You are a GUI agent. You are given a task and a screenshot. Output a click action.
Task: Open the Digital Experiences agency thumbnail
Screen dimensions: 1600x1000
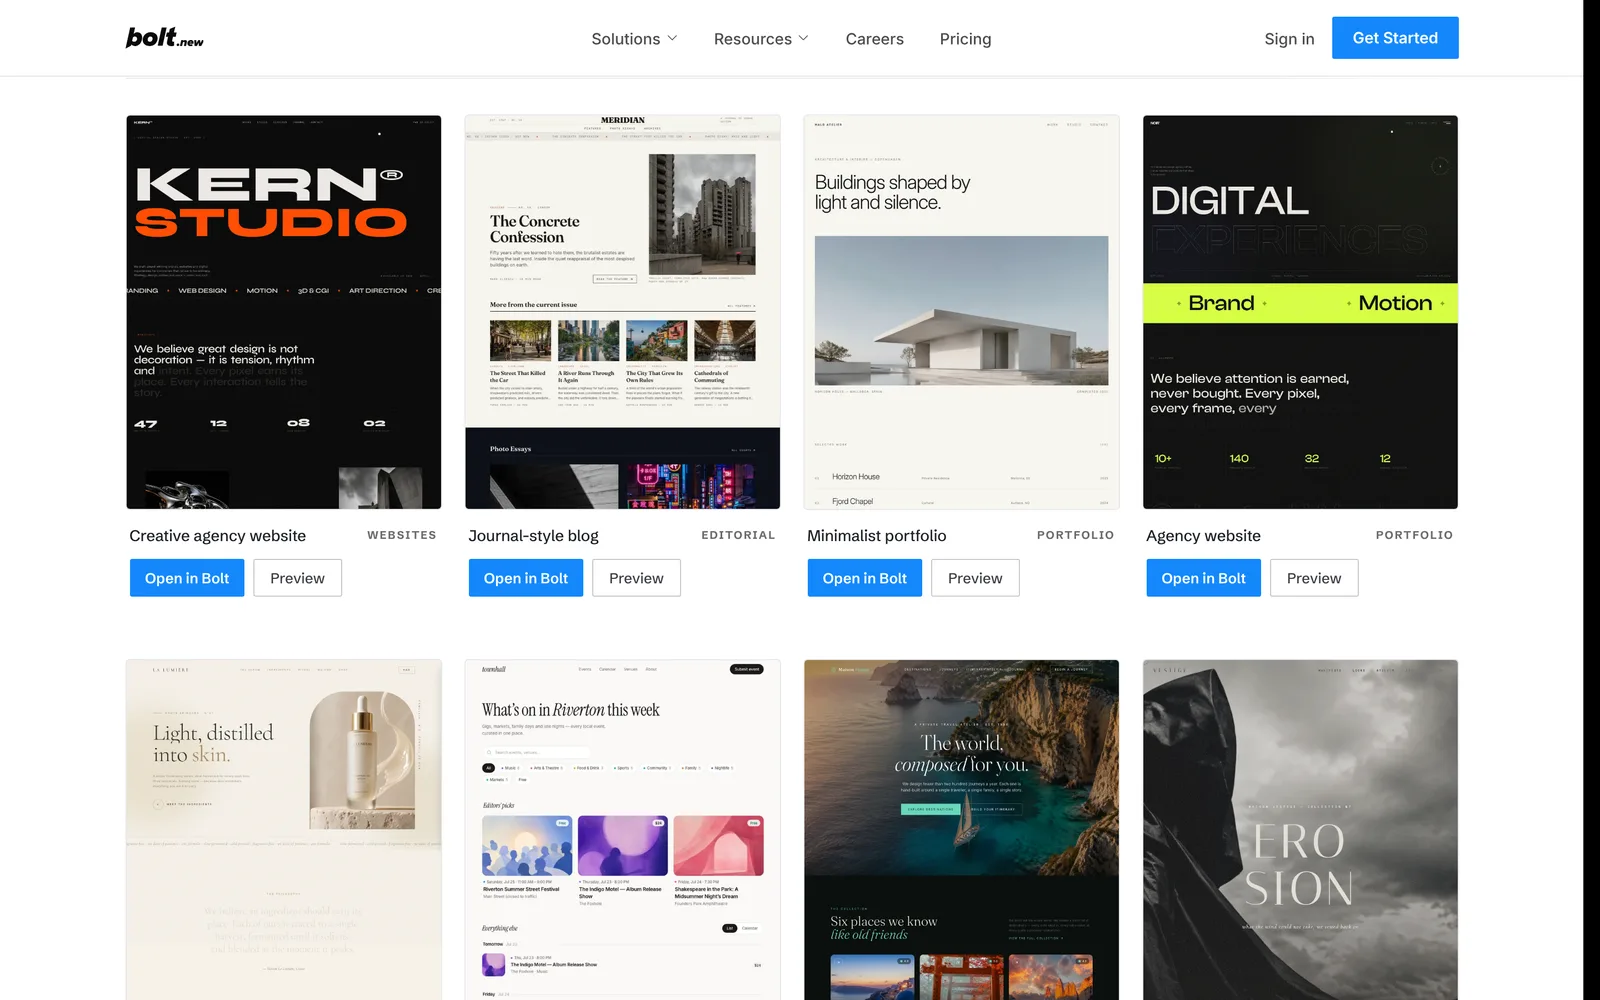coord(1300,312)
